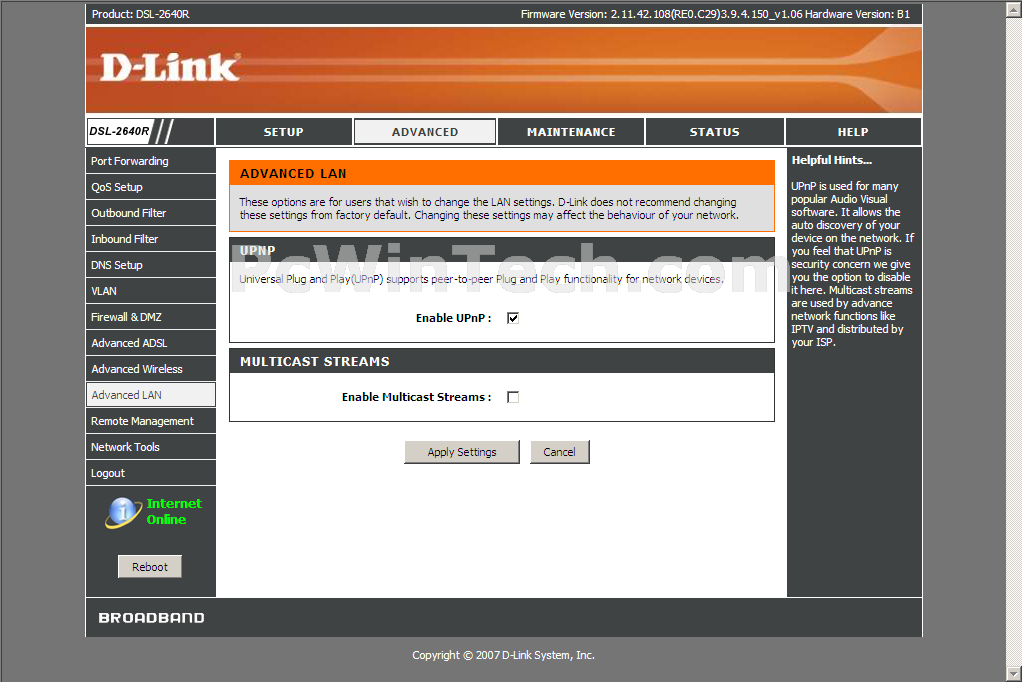1022x682 pixels.
Task: Click the Copyright 2007 D-Link footer text
Action: click(x=503, y=655)
